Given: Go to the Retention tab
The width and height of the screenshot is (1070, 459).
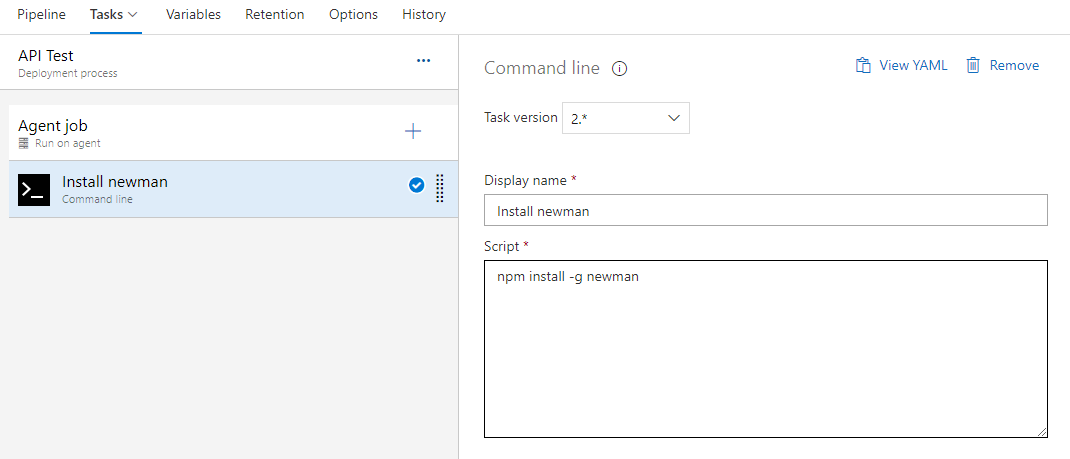Looking at the screenshot, I should pyautogui.click(x=275, y=14).
